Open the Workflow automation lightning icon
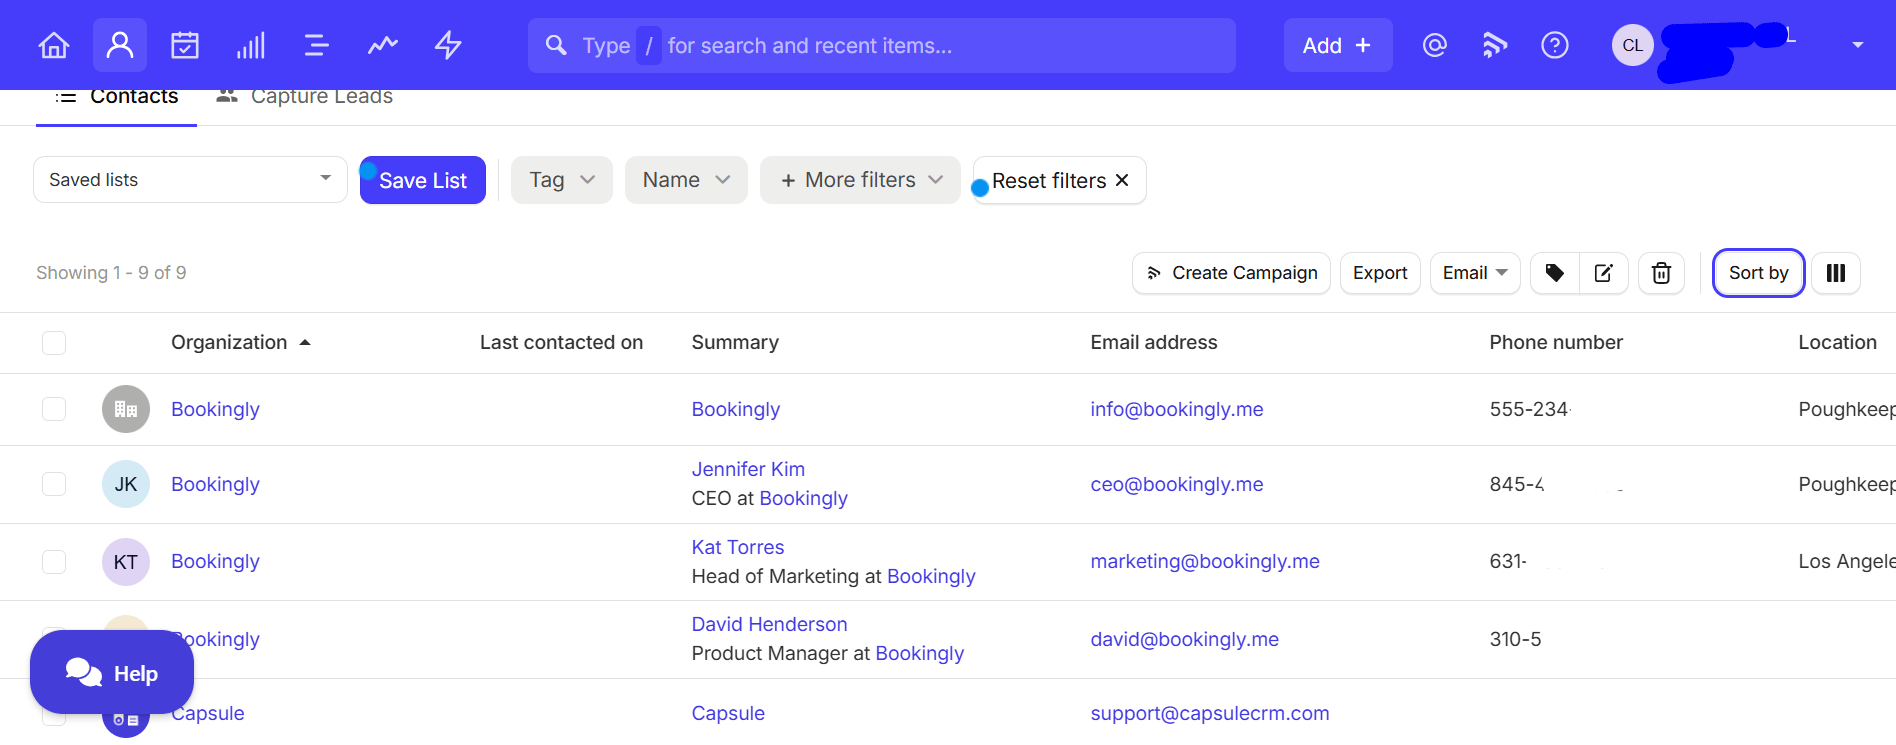The height and width of the screenshot is (745, 1896). click(448, 45)
